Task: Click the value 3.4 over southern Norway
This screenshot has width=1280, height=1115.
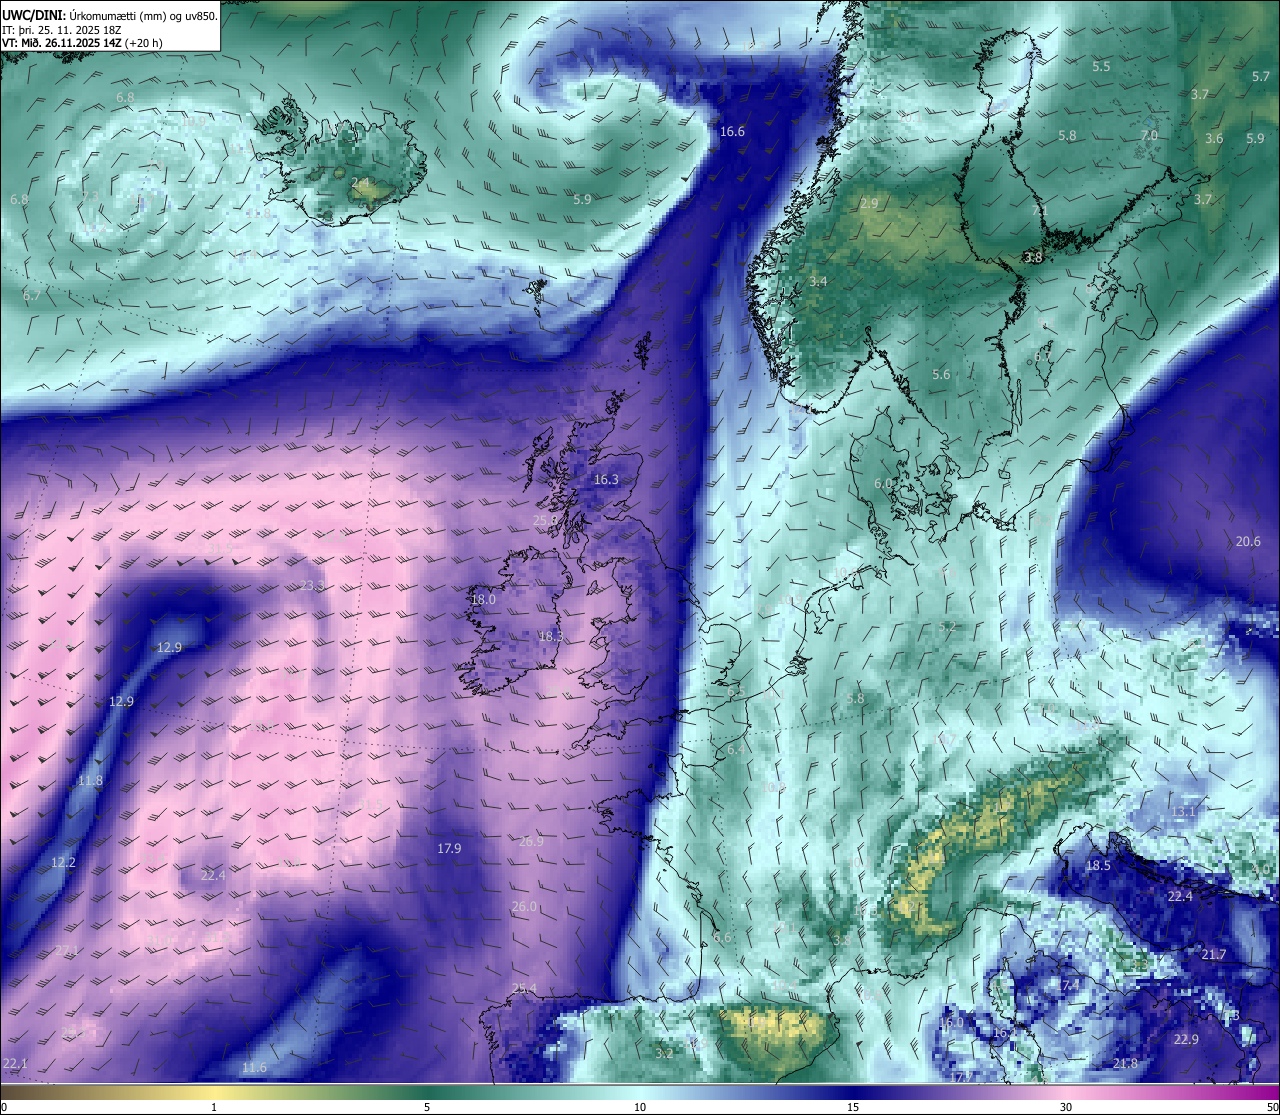Action: pyautogui.click(x=818, y=282)
